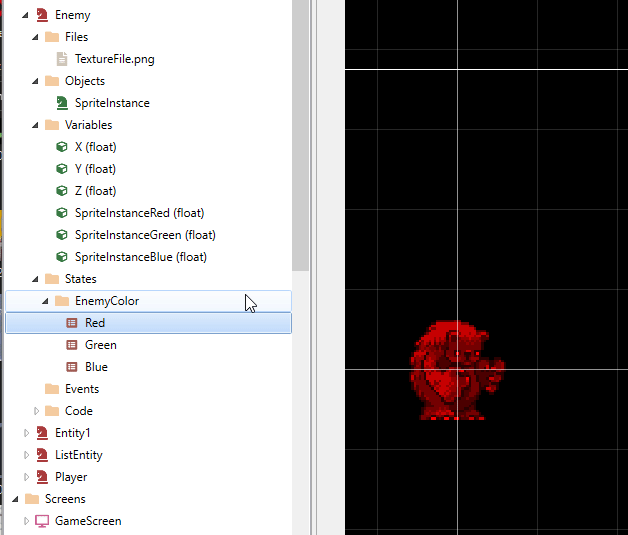628x535 pixels.
Task: Click the Blue state icon
Action: click(72, 367)
